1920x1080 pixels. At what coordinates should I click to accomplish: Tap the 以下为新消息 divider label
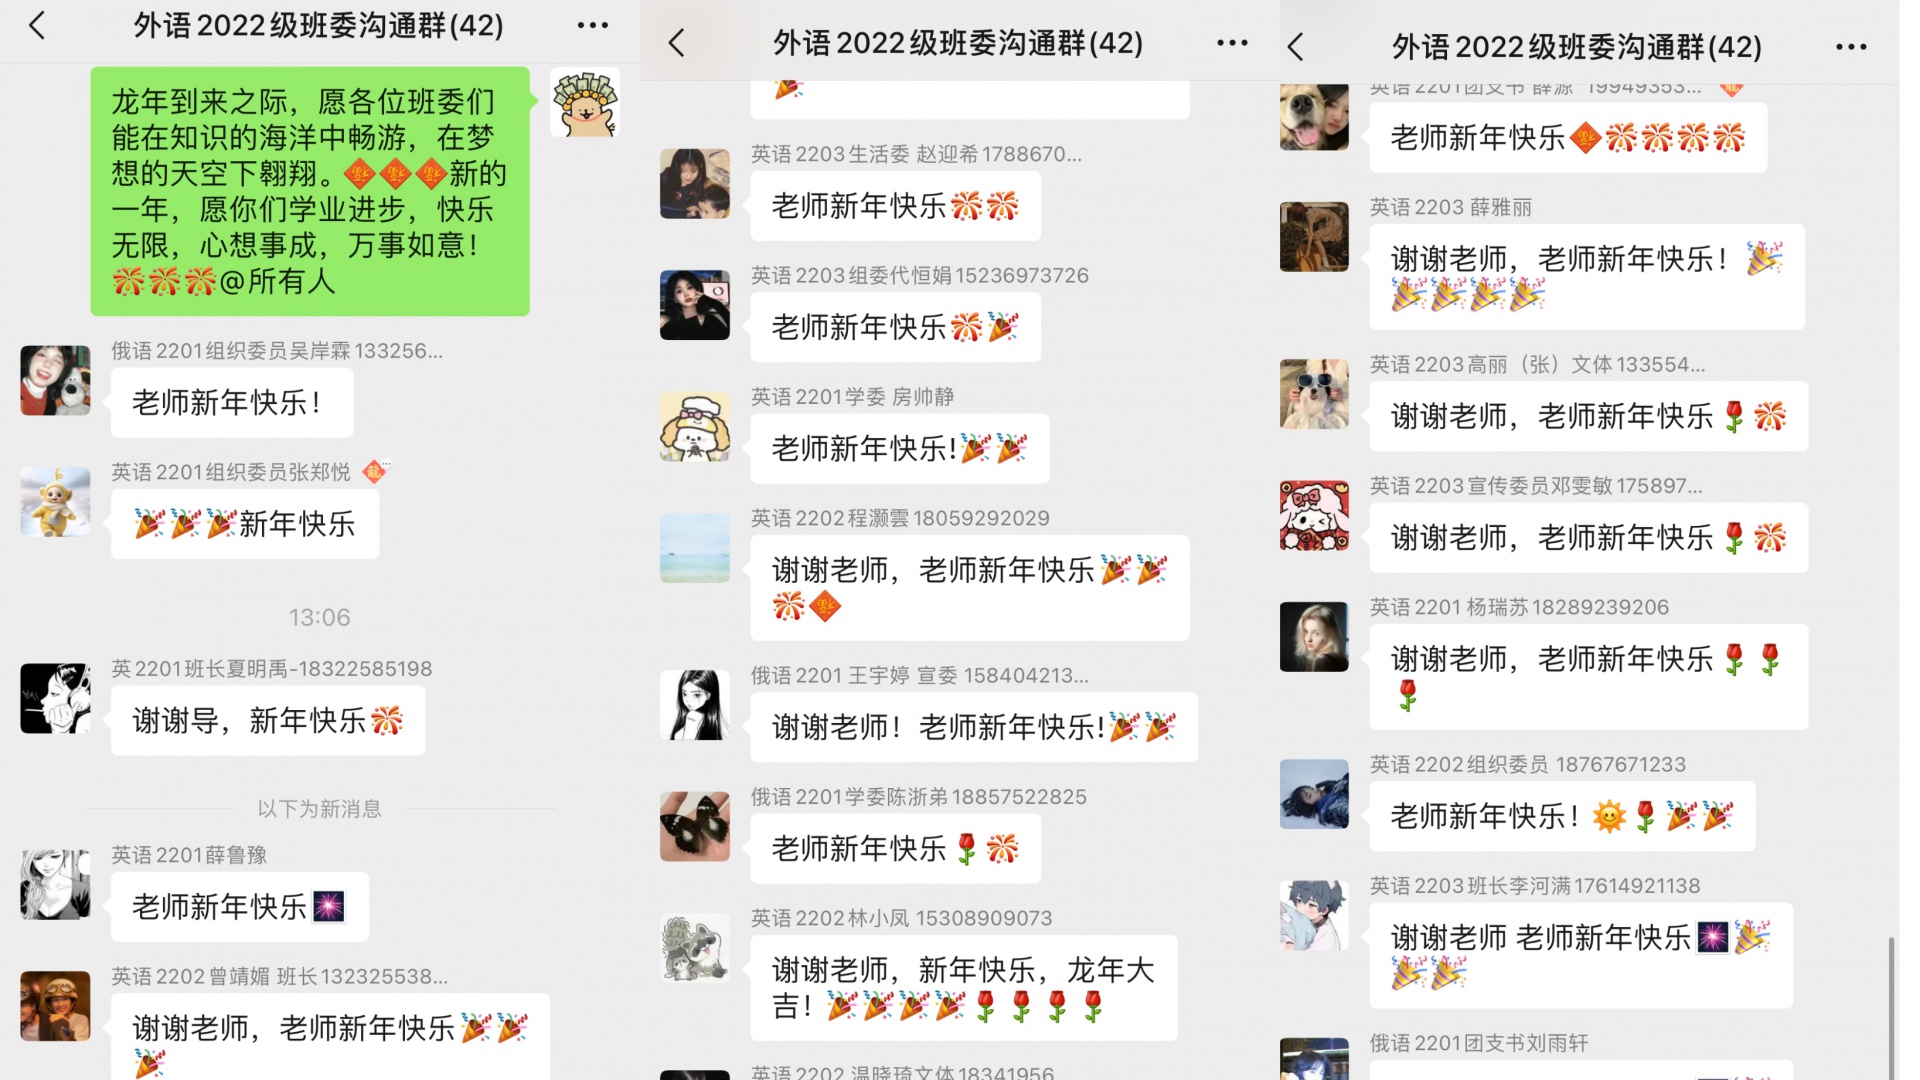[319, 809]
